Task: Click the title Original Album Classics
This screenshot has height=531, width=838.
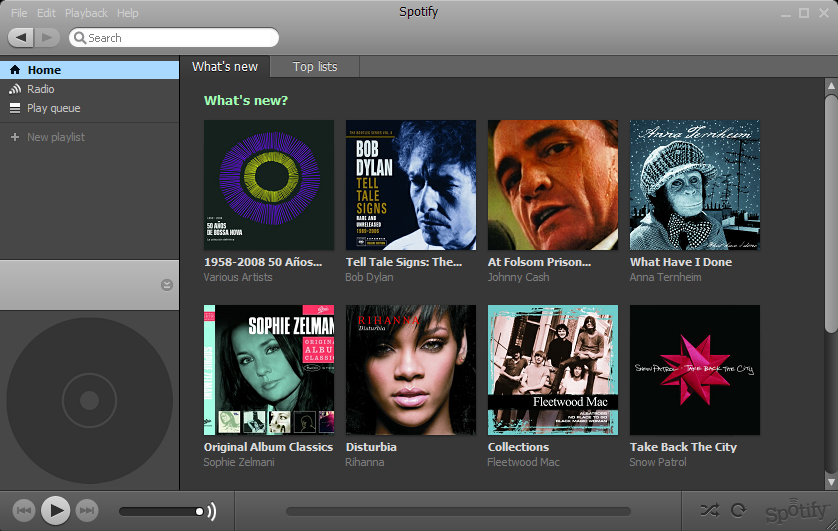Action: click(268, 447)
